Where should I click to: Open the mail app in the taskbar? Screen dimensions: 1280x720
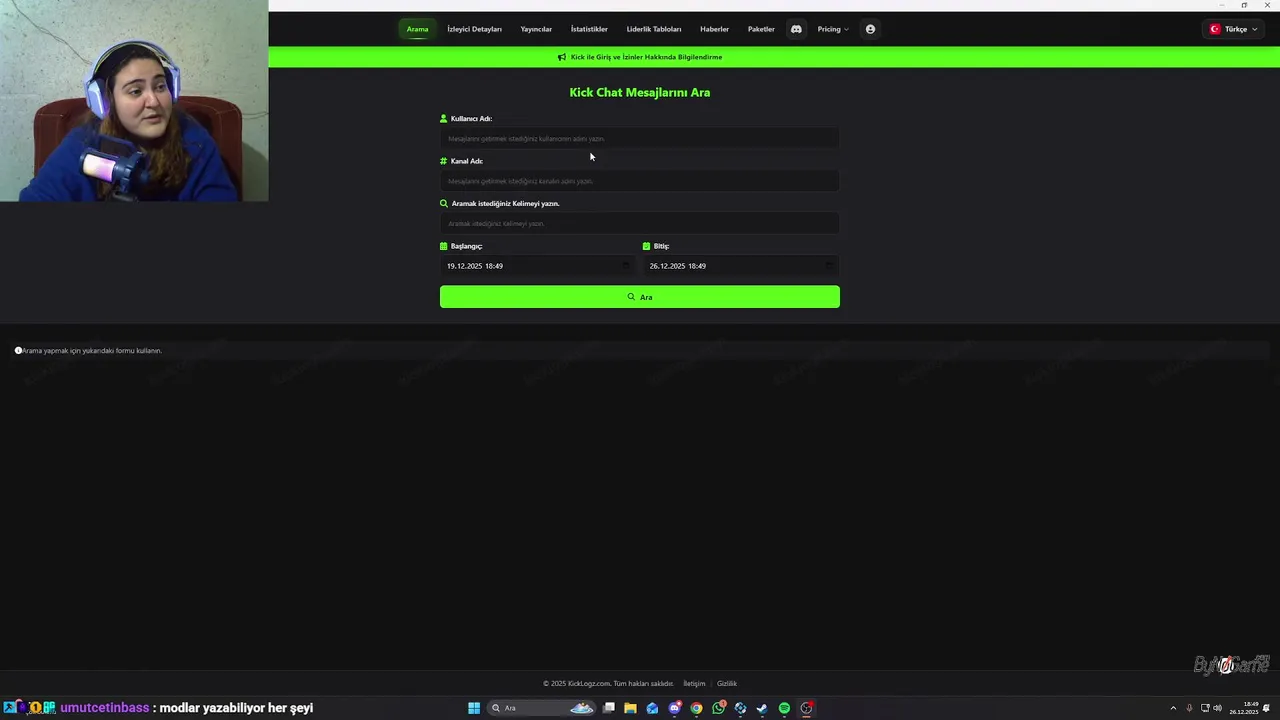[x=652, y=708]
